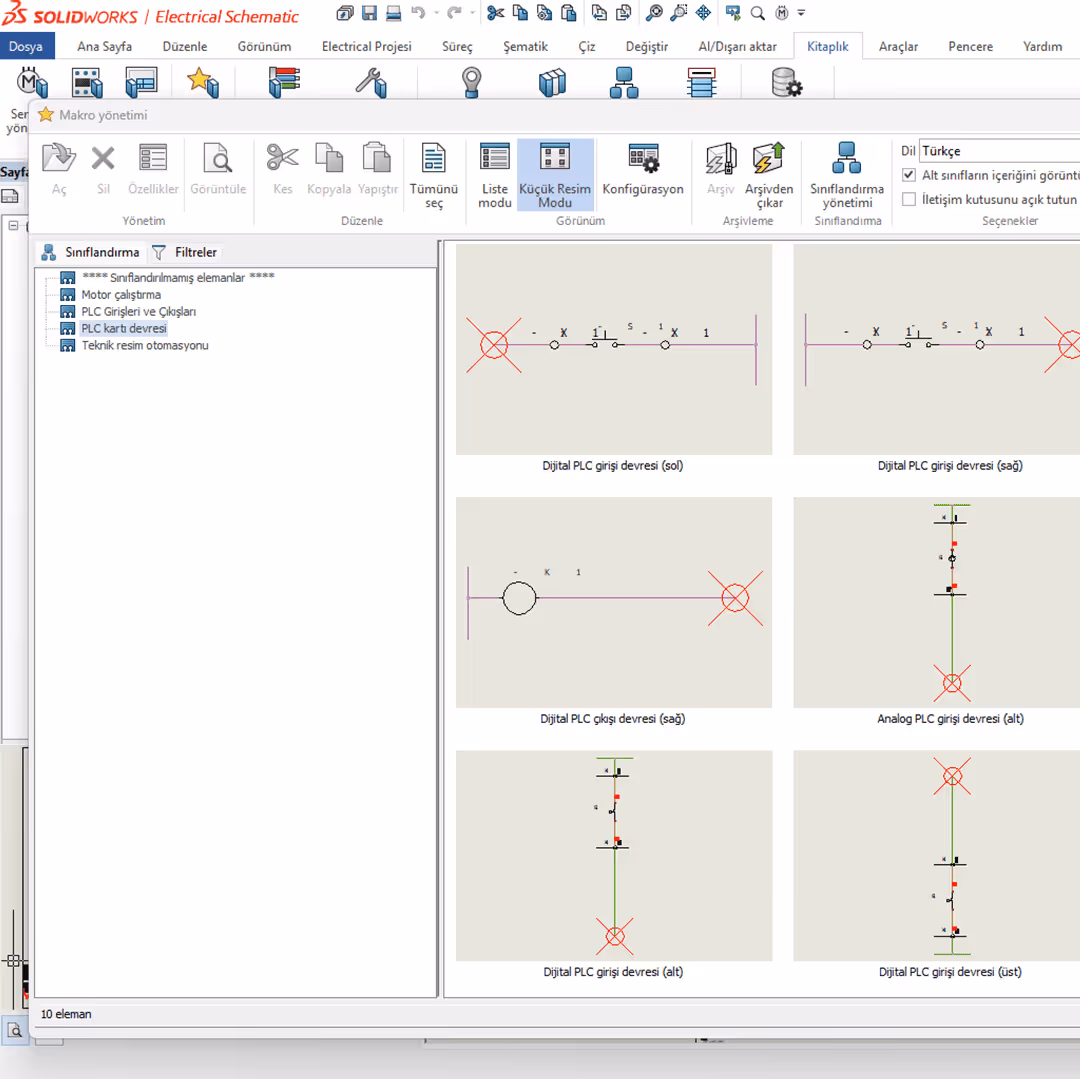Click the Aç open button
Image resolution: width=1080 pixels, height=1079 pixels.
[59, 169]
